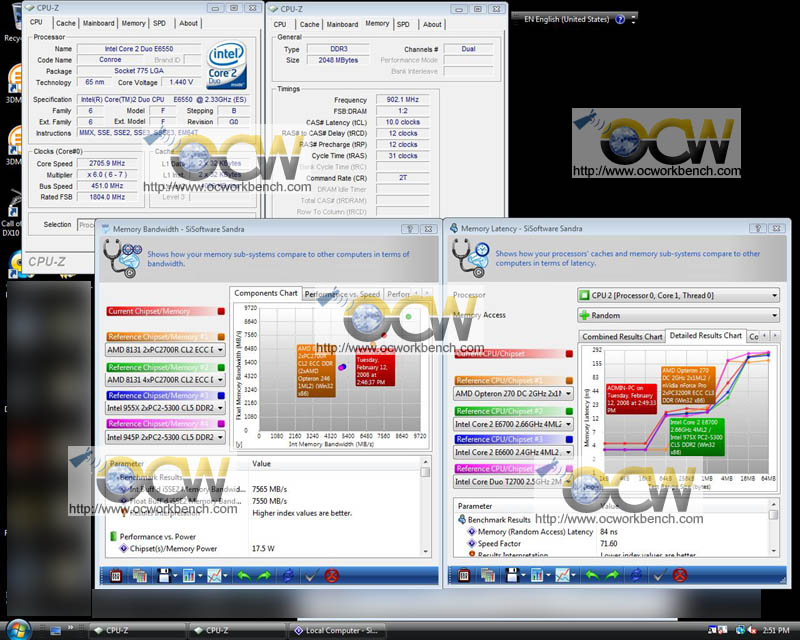Click bar chart icon in Memory Bandwidth toolbar
The width and height of the screenshot is (800, 640).
tap(189, 576)
